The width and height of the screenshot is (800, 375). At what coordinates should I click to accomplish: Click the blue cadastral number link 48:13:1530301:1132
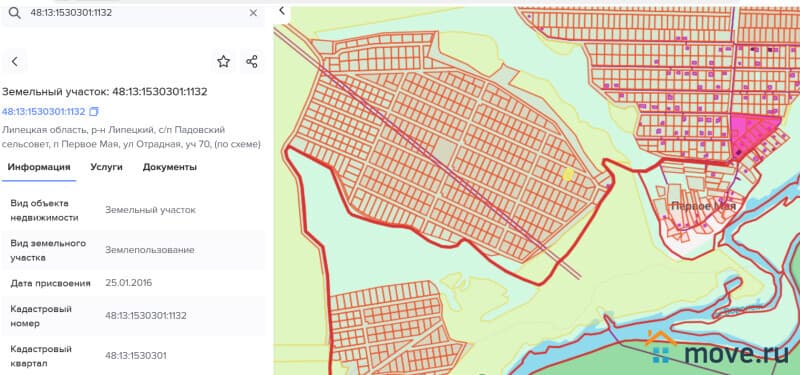point(43,111)
